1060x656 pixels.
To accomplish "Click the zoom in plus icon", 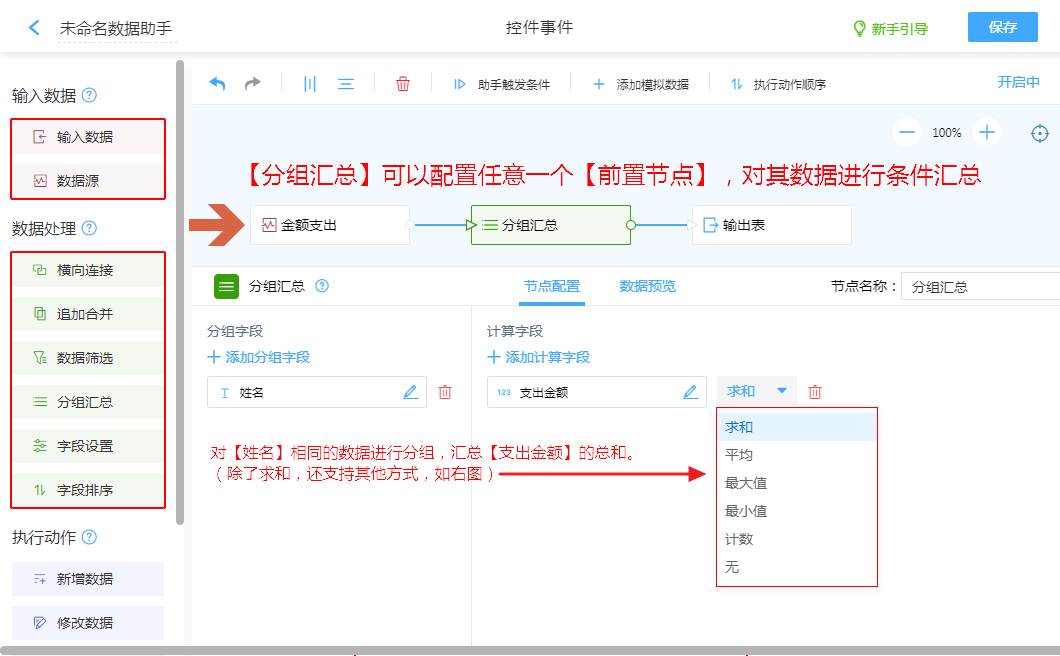I will 987,132.
